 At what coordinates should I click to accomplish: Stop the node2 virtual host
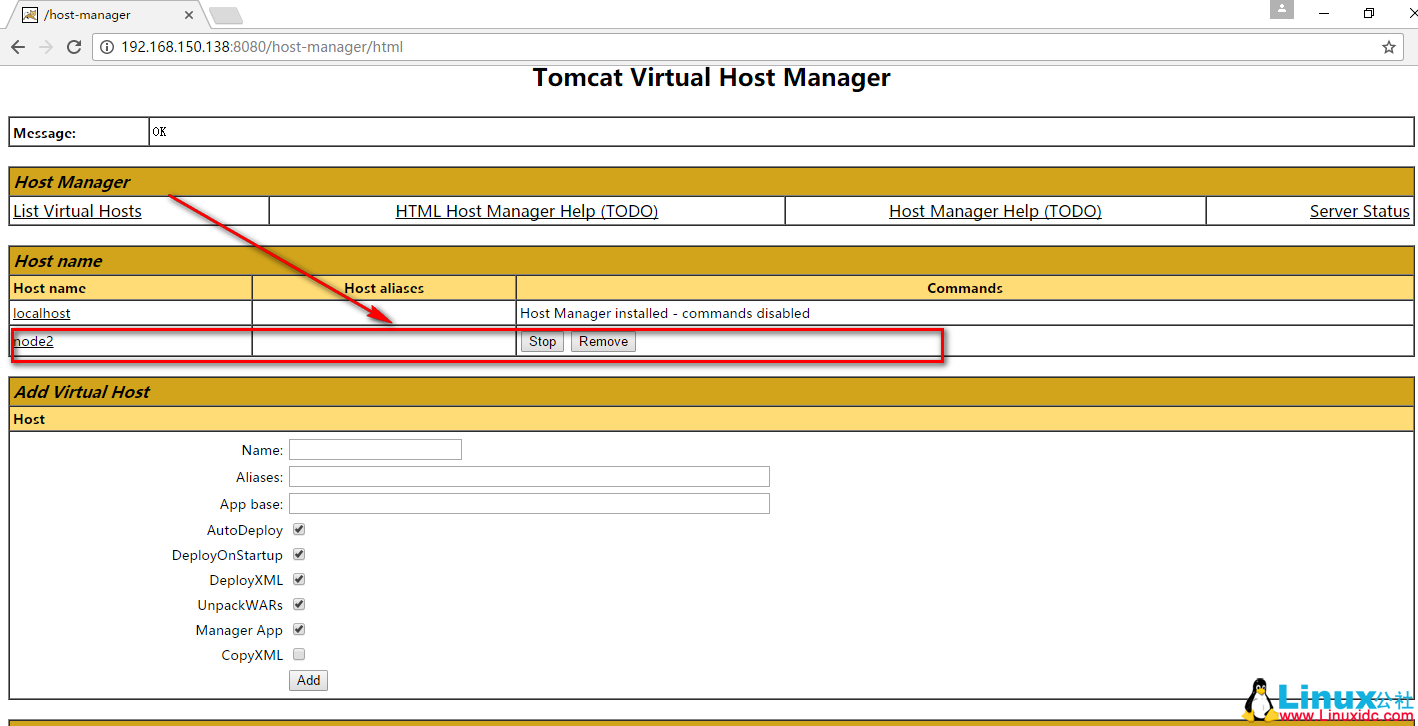click(x=542, y=342)
